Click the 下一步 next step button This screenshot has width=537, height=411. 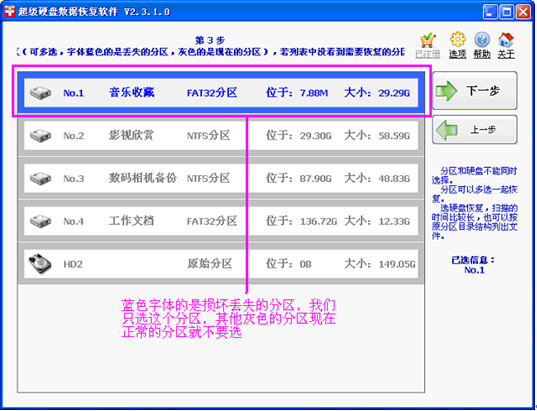pyautogui.click(x=475, y=91)
